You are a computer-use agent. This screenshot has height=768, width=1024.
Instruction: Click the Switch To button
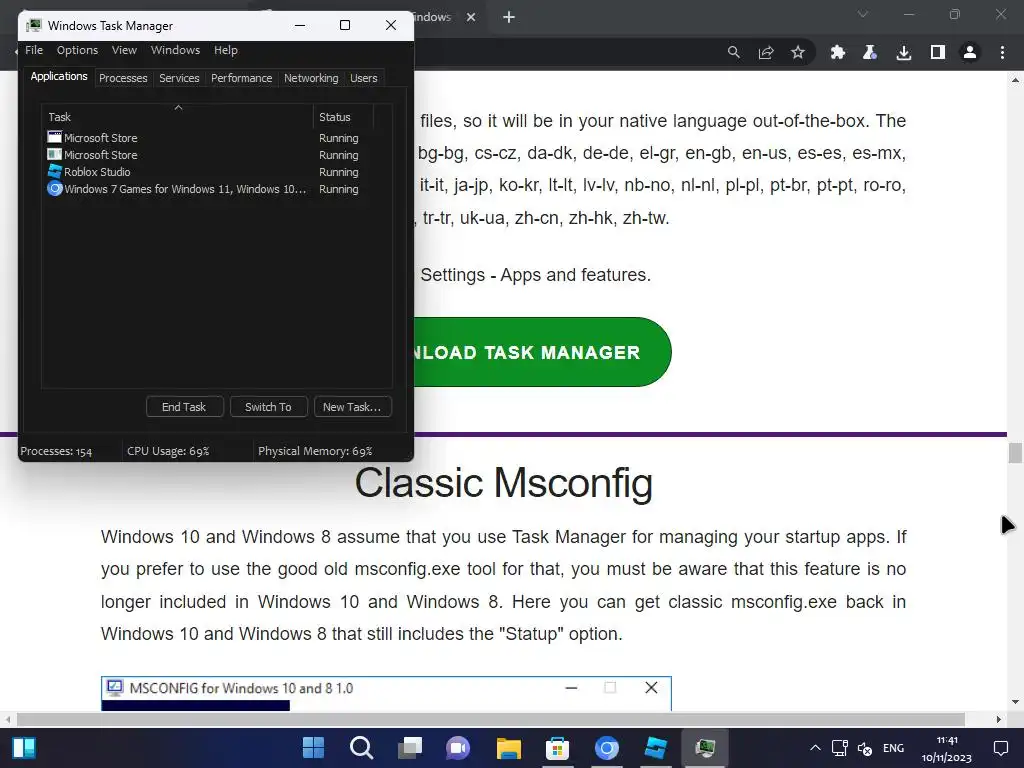[x=268, y=407]
